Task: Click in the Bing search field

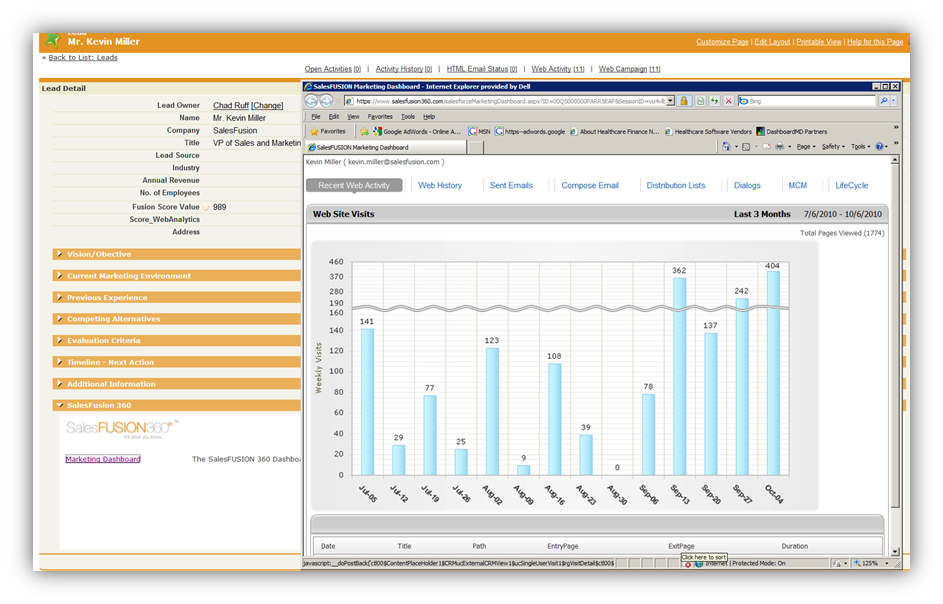Action: coord(808,101)
